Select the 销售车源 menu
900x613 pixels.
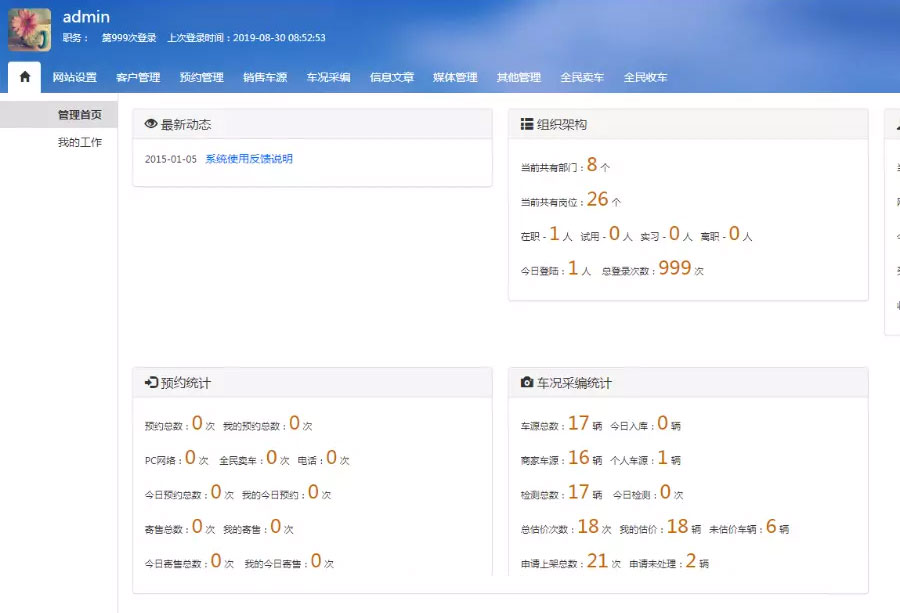pyautogui.click(x=265, y=78)
